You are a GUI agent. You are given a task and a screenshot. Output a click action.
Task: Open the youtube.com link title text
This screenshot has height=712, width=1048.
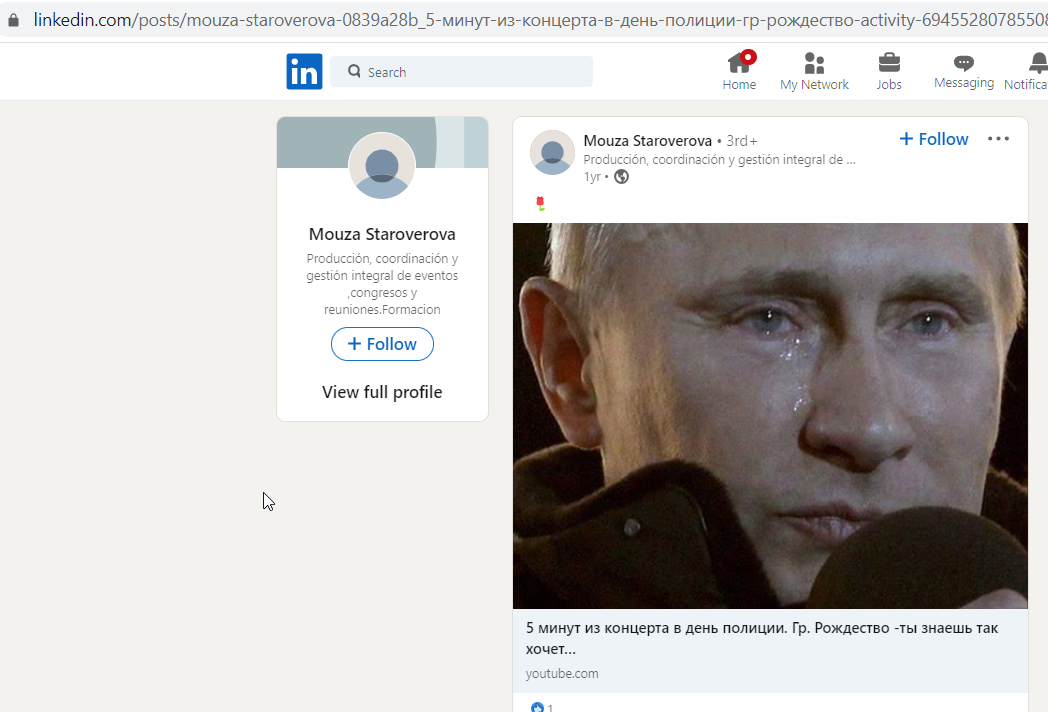pyautogui.click(x=762, y=638)
